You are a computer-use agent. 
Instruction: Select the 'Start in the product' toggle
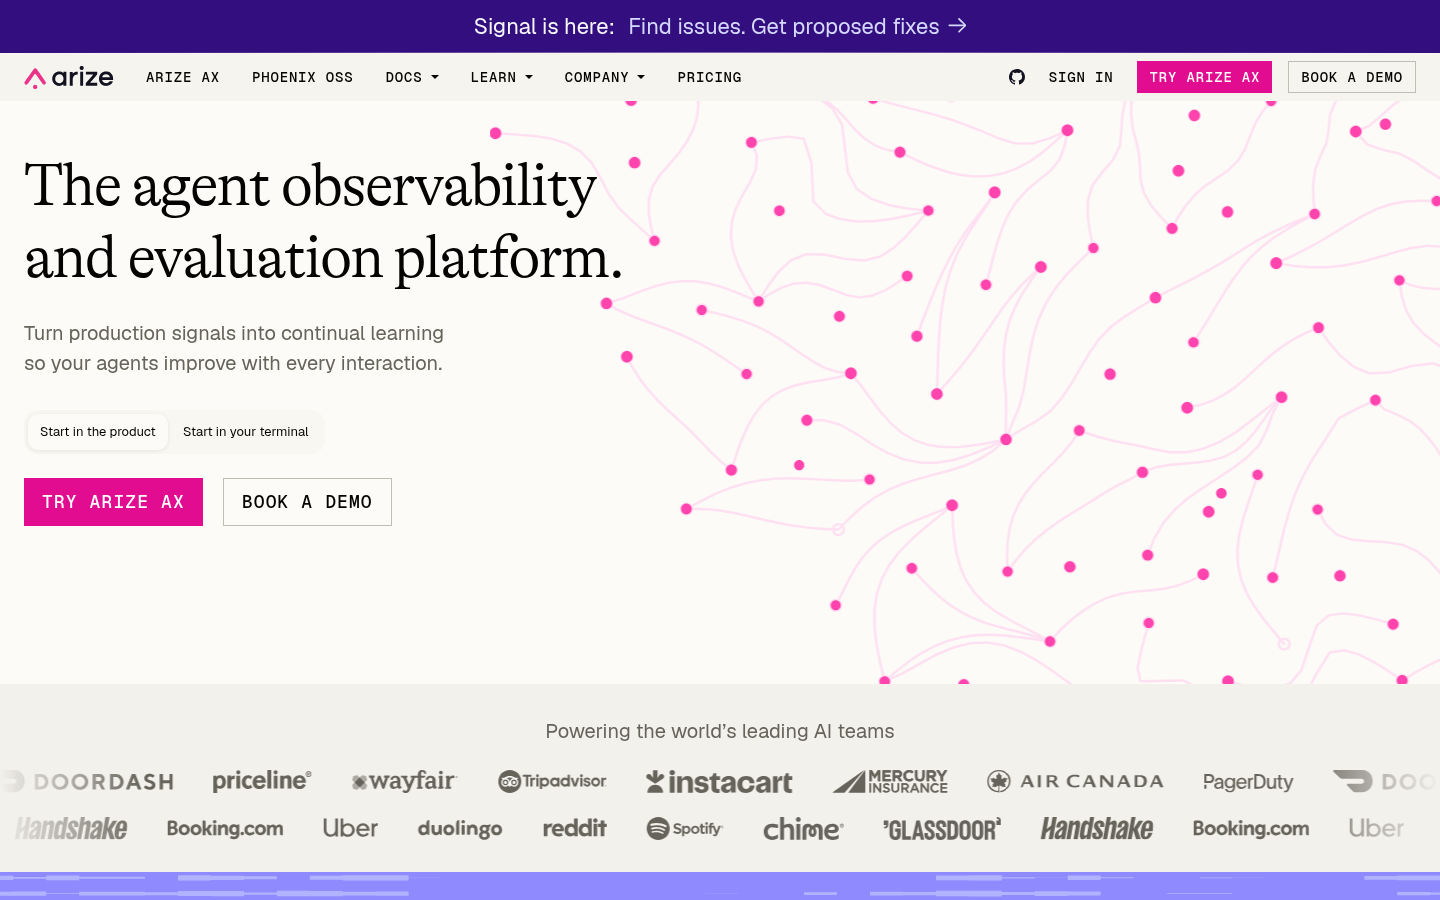(98, 432)
